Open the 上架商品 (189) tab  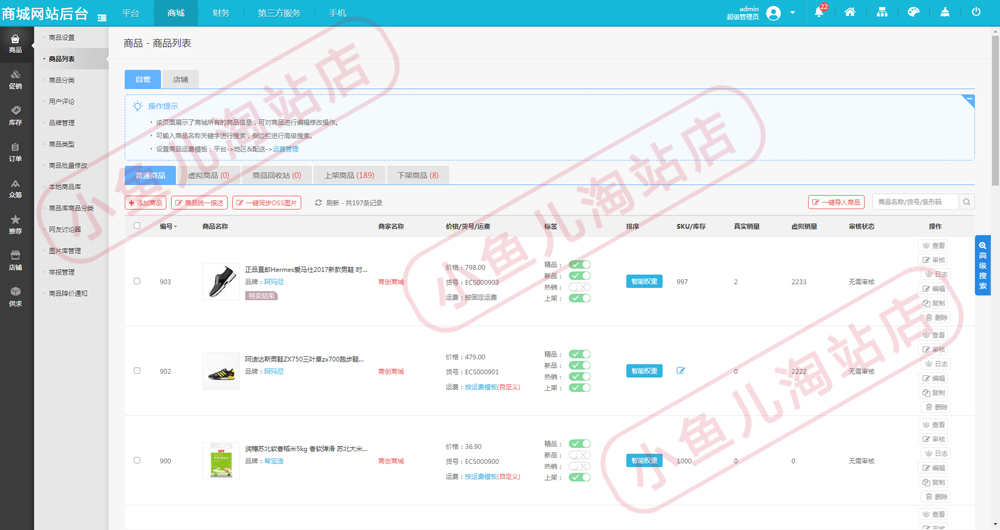click(x=349, y=175)
